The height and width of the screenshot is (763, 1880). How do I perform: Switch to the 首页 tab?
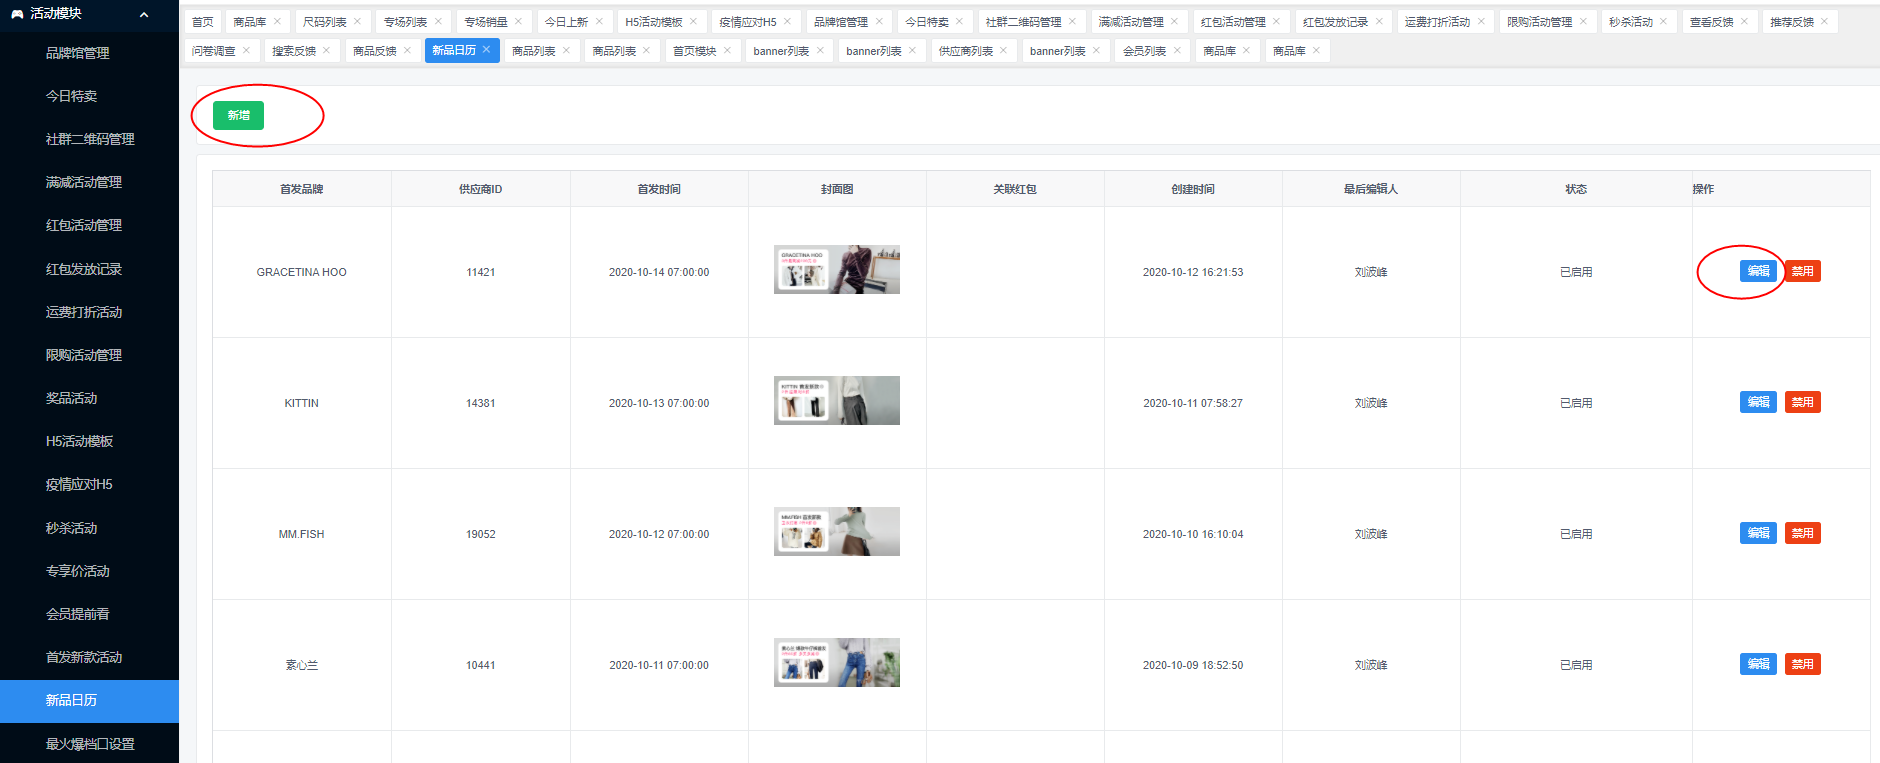point(203,22)
